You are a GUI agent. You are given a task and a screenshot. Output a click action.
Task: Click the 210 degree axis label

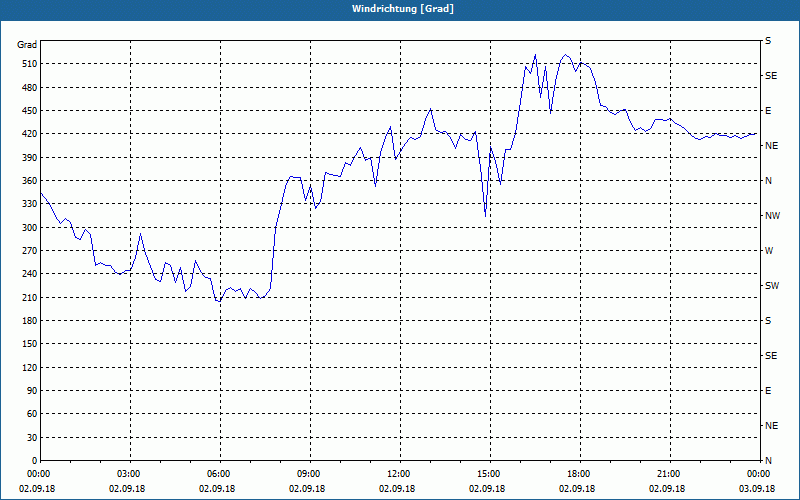(x=29, y=297)
